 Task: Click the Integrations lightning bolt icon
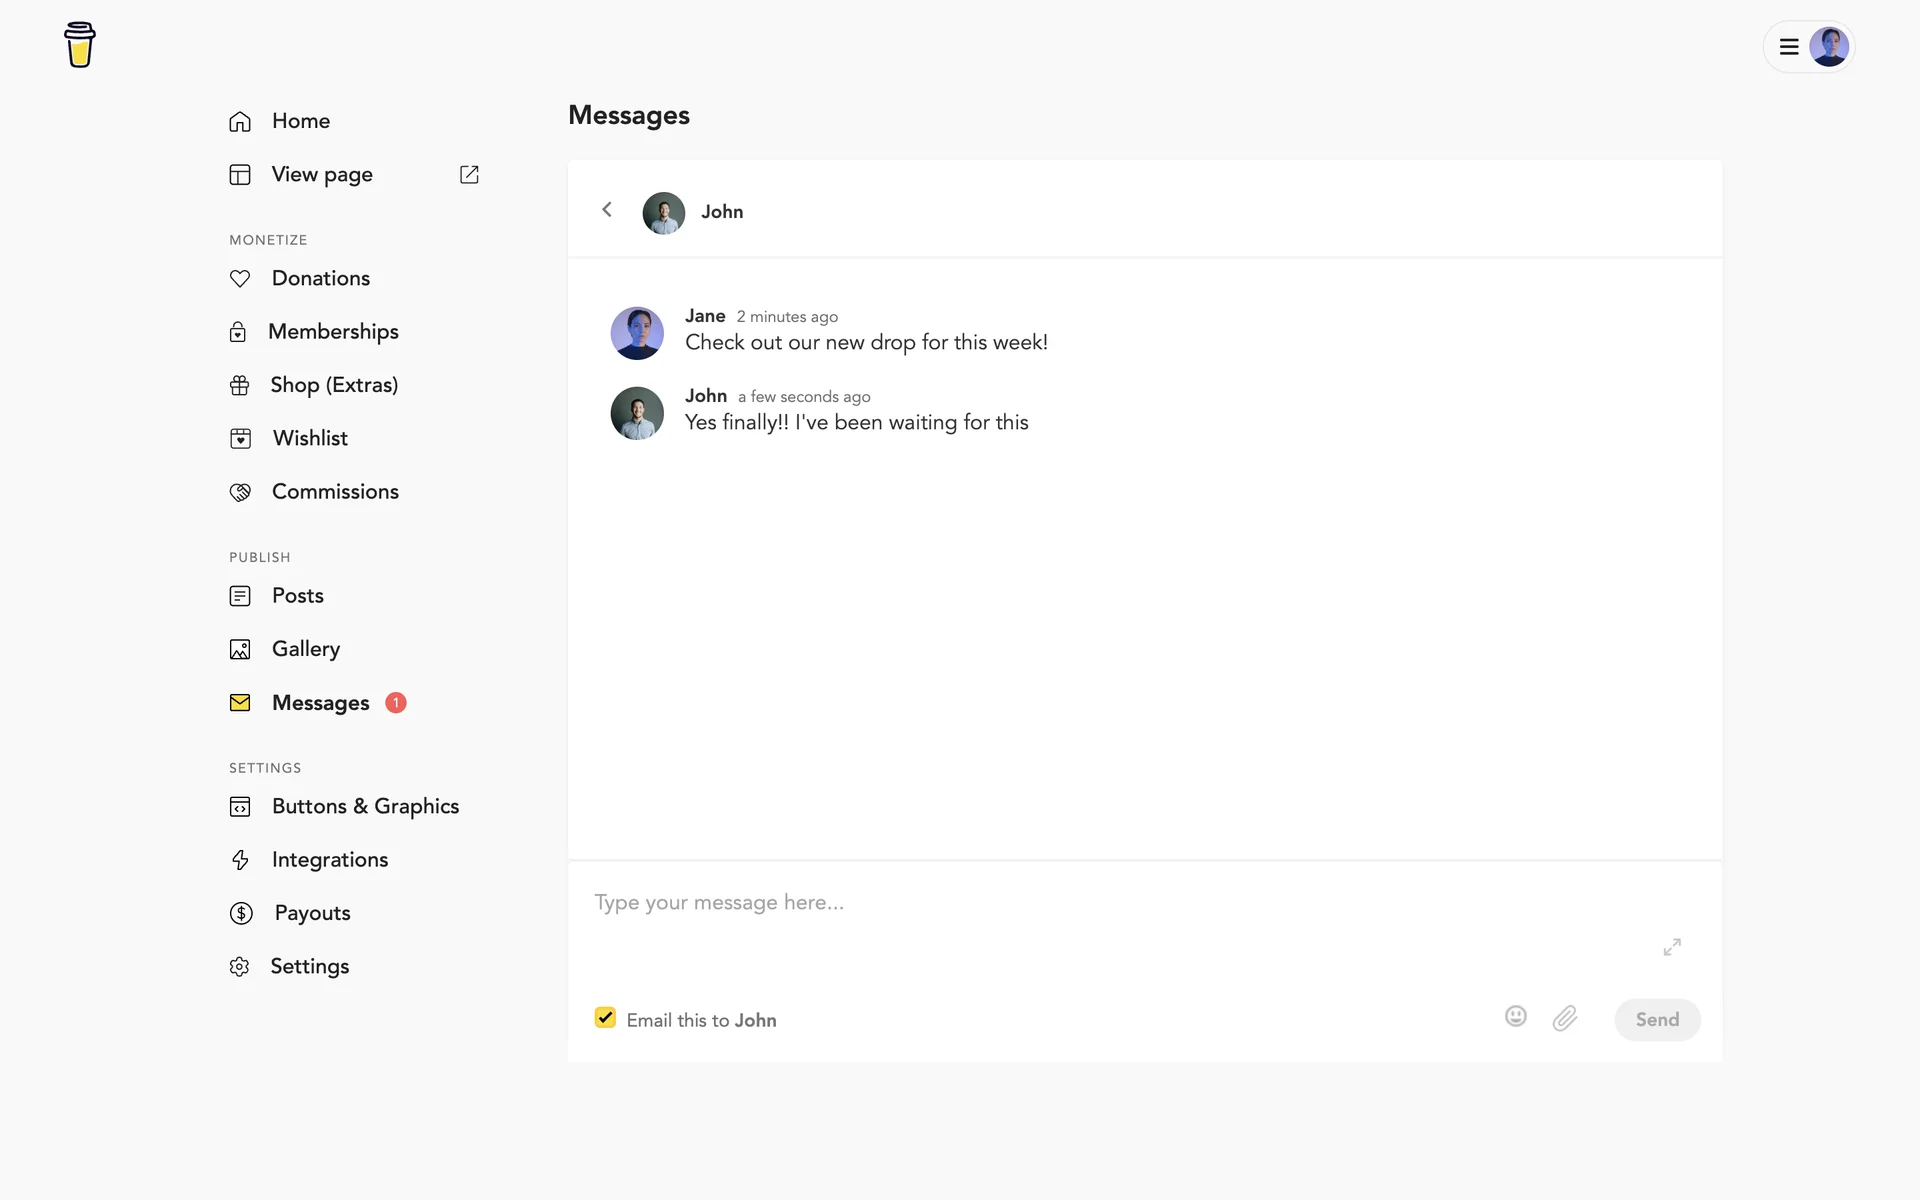tap(240, 860)
